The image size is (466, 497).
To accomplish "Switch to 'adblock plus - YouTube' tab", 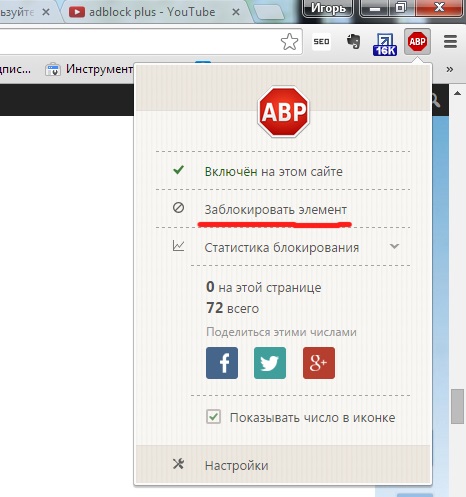I will [x=152, y=12].
